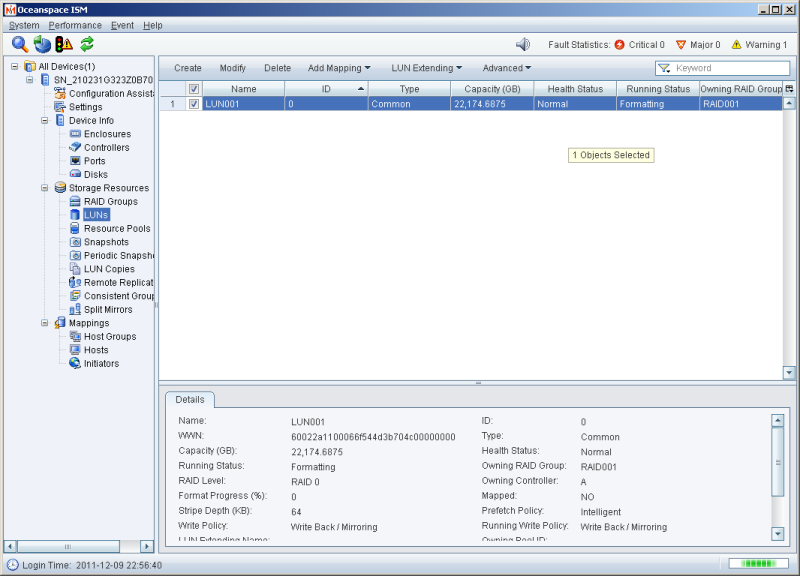The height and width of the screenshot is (576, 800).
Task: Click the globe hand discovery toolbar icon
Action: [42, 44]
